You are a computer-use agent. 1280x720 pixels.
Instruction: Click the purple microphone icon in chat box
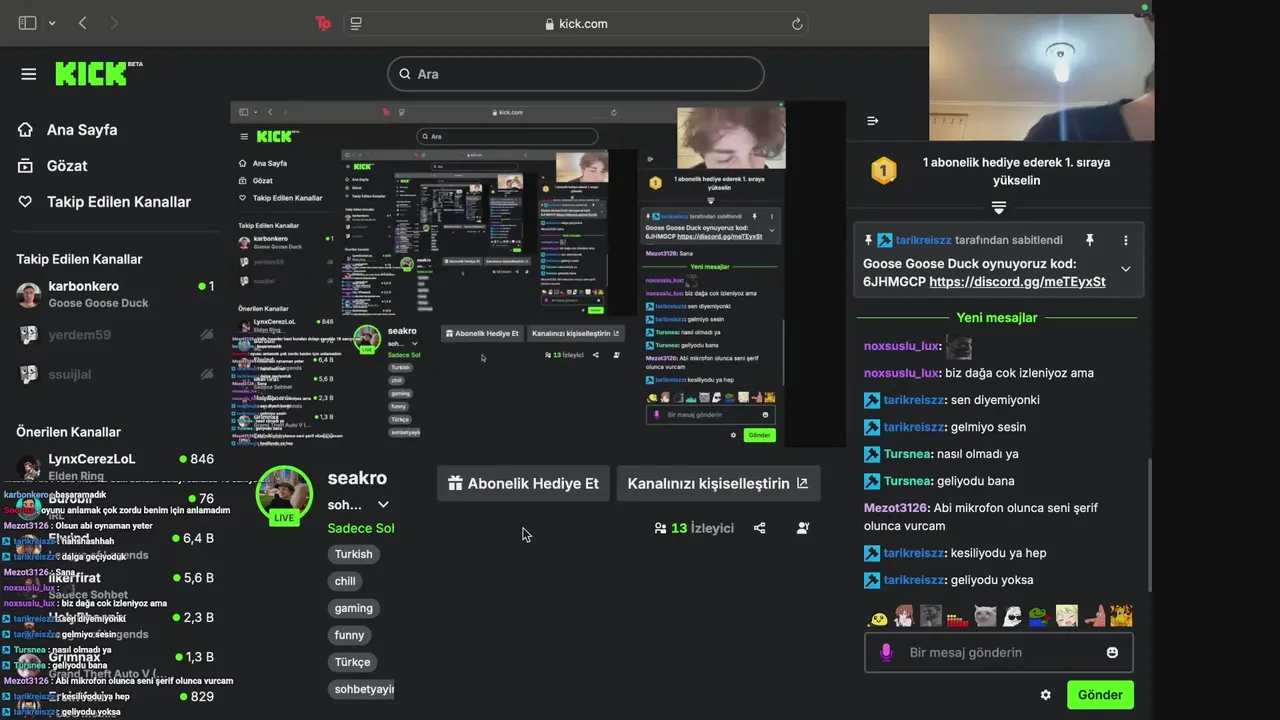pos(885,652)
